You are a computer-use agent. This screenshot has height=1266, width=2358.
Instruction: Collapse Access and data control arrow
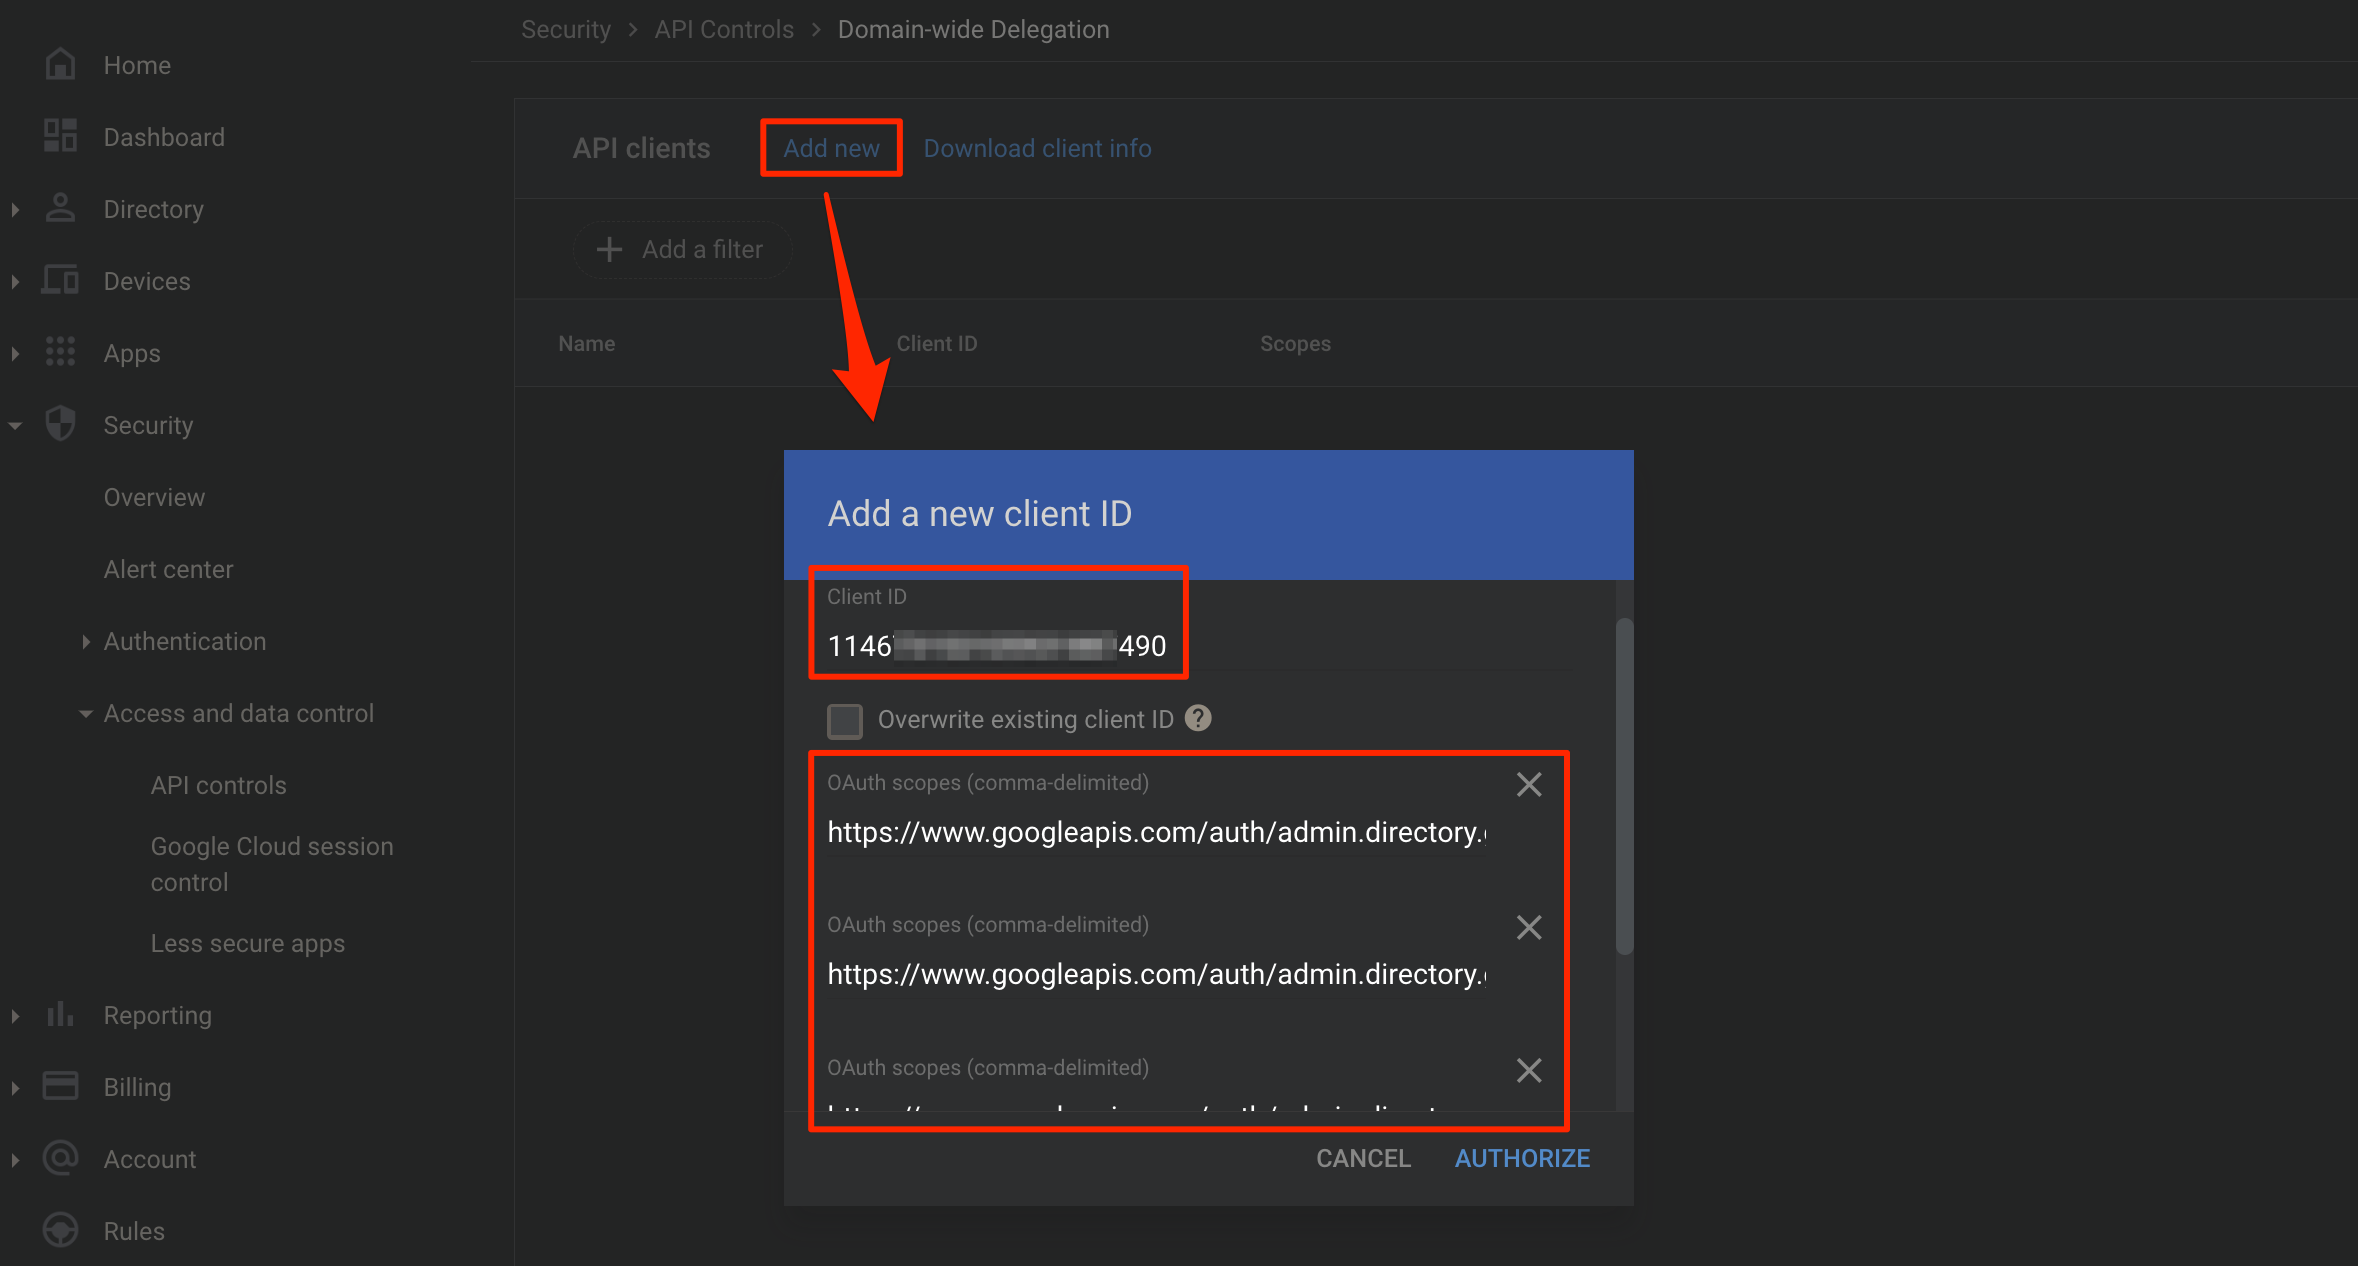pos(86,713)
